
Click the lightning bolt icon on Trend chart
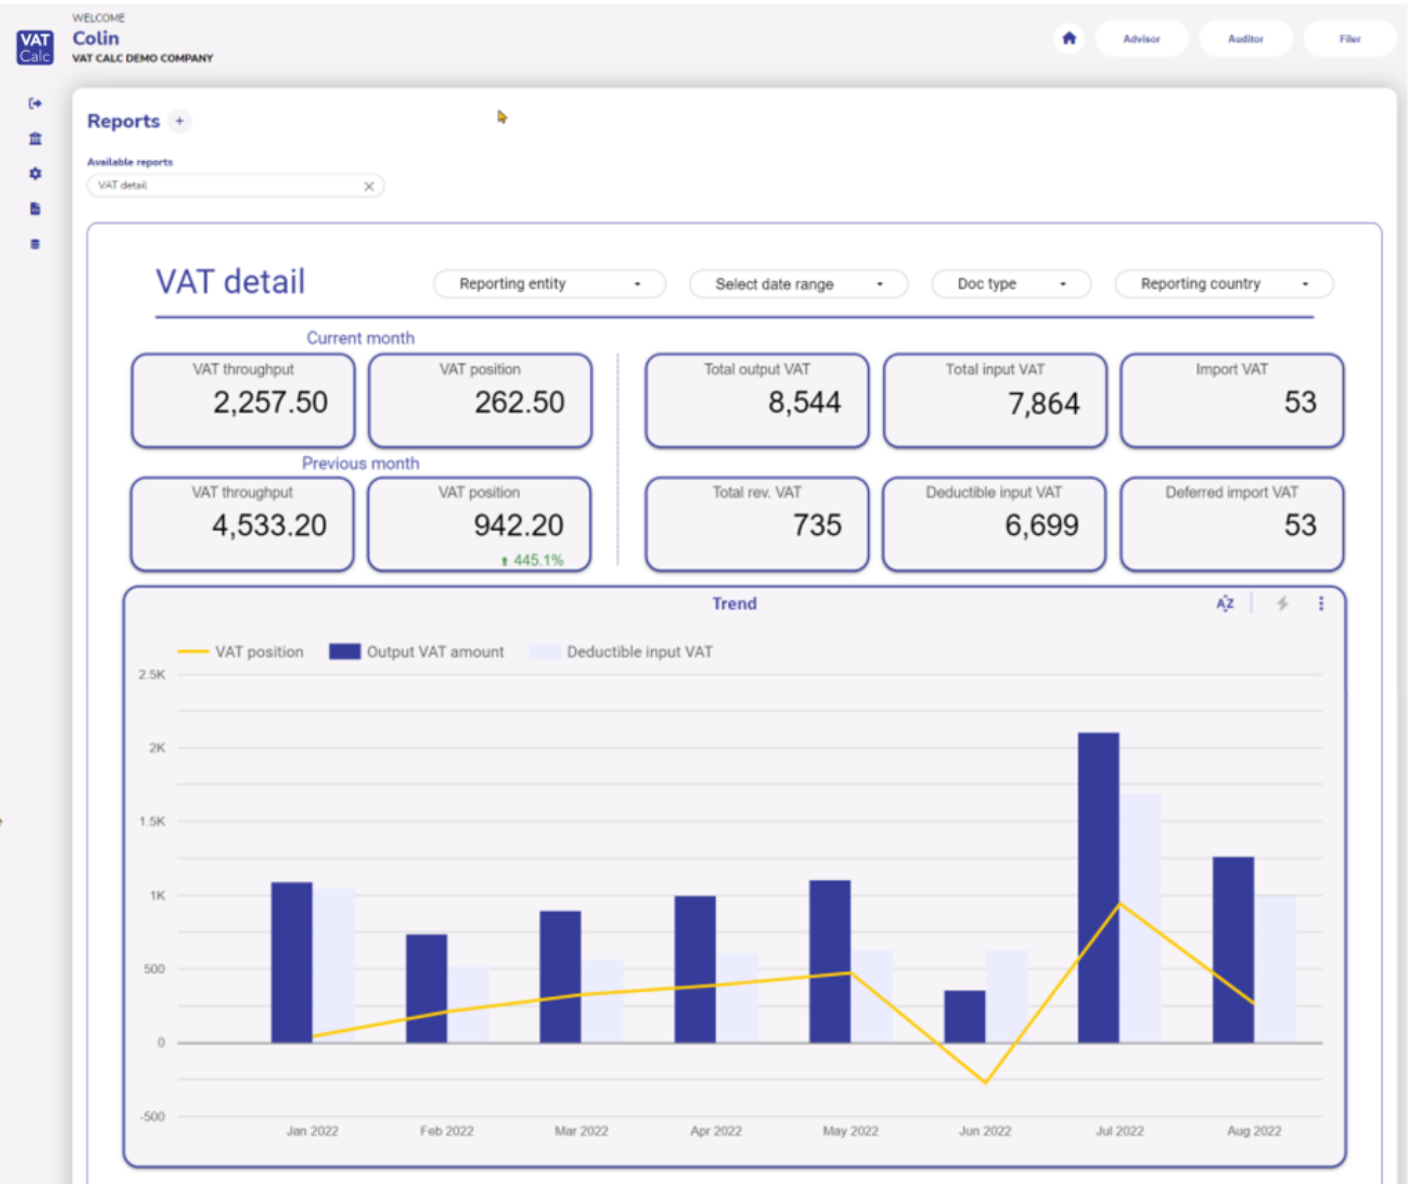[x=1282, y=603]
